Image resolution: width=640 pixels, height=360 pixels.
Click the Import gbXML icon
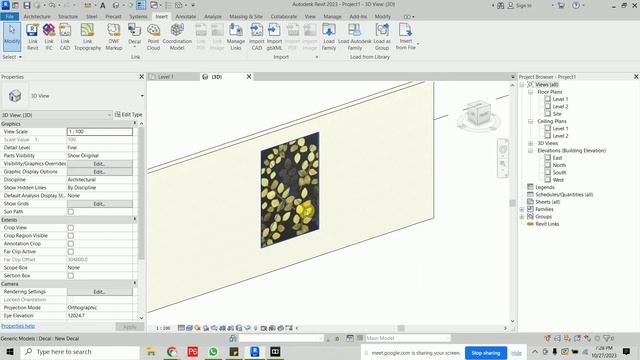(x=274, y=37)
